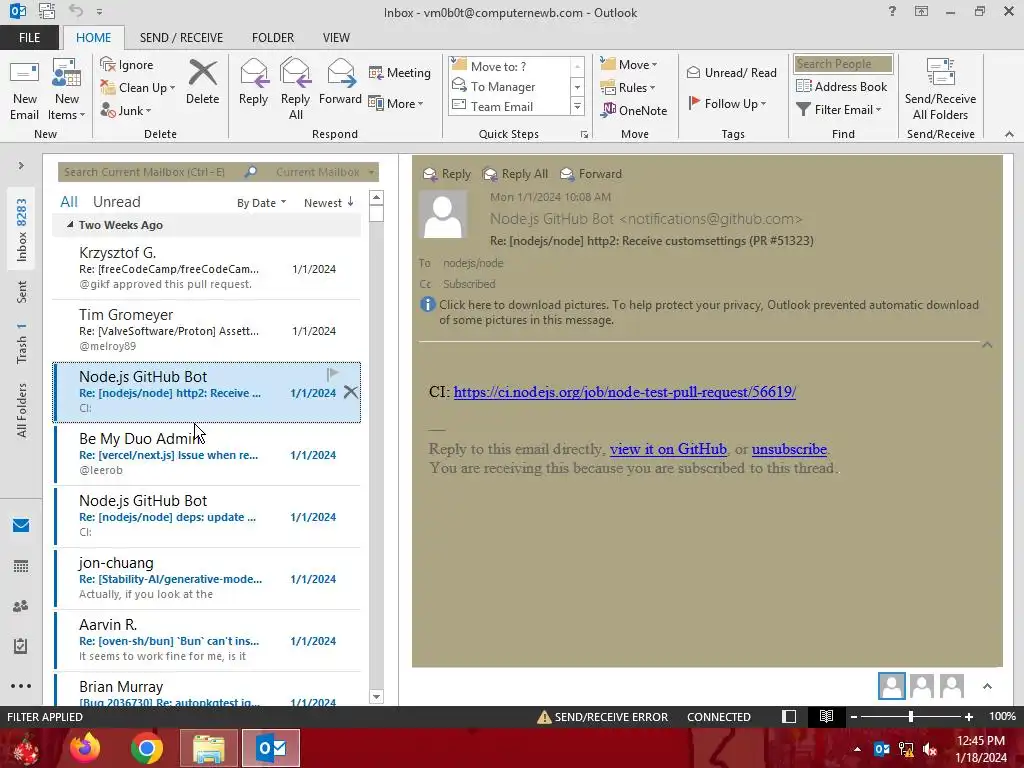1024x768 pixels.
Task: Click Reply All in reading pane
Action: [515, 174]
